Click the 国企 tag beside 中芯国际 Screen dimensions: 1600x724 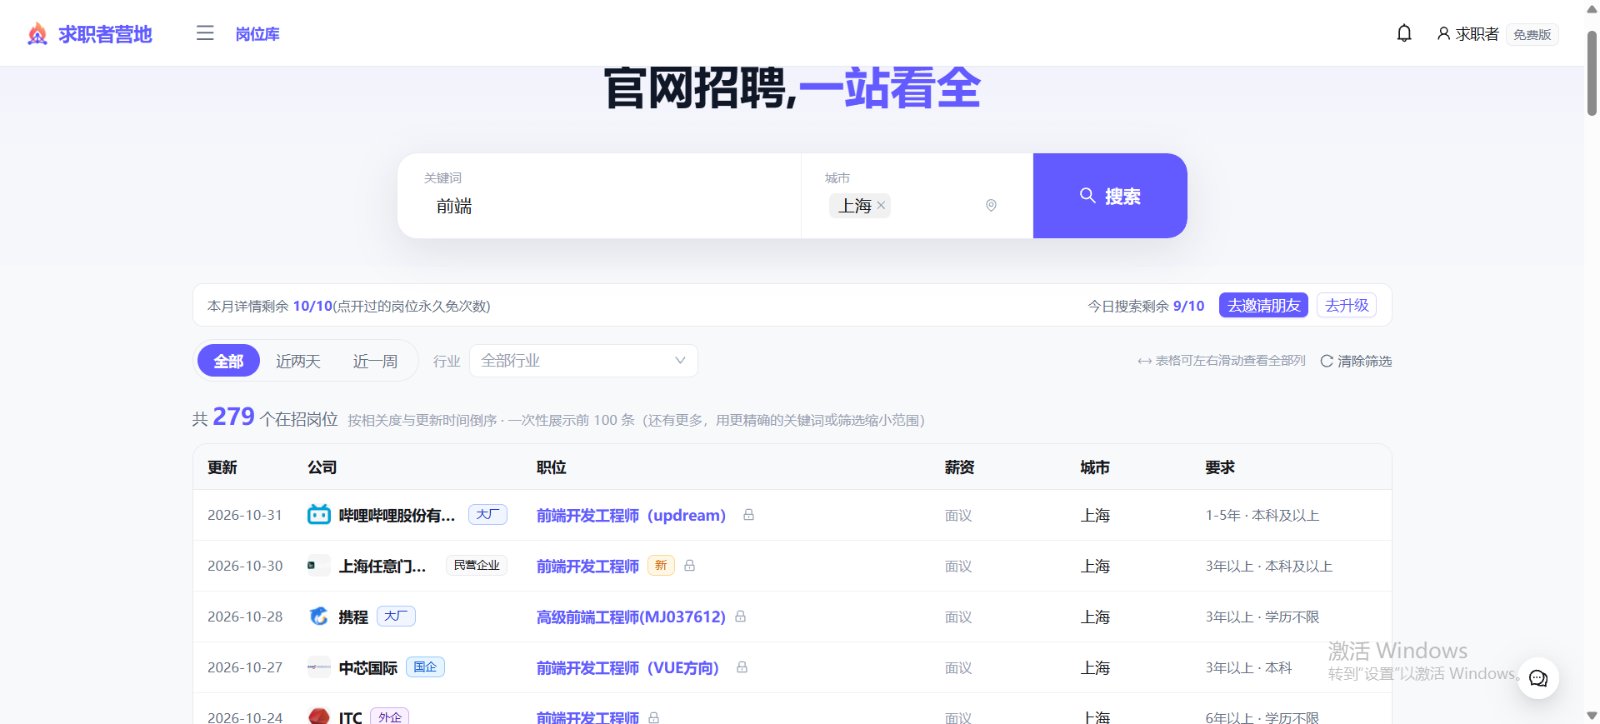click(x=425, y=667)
